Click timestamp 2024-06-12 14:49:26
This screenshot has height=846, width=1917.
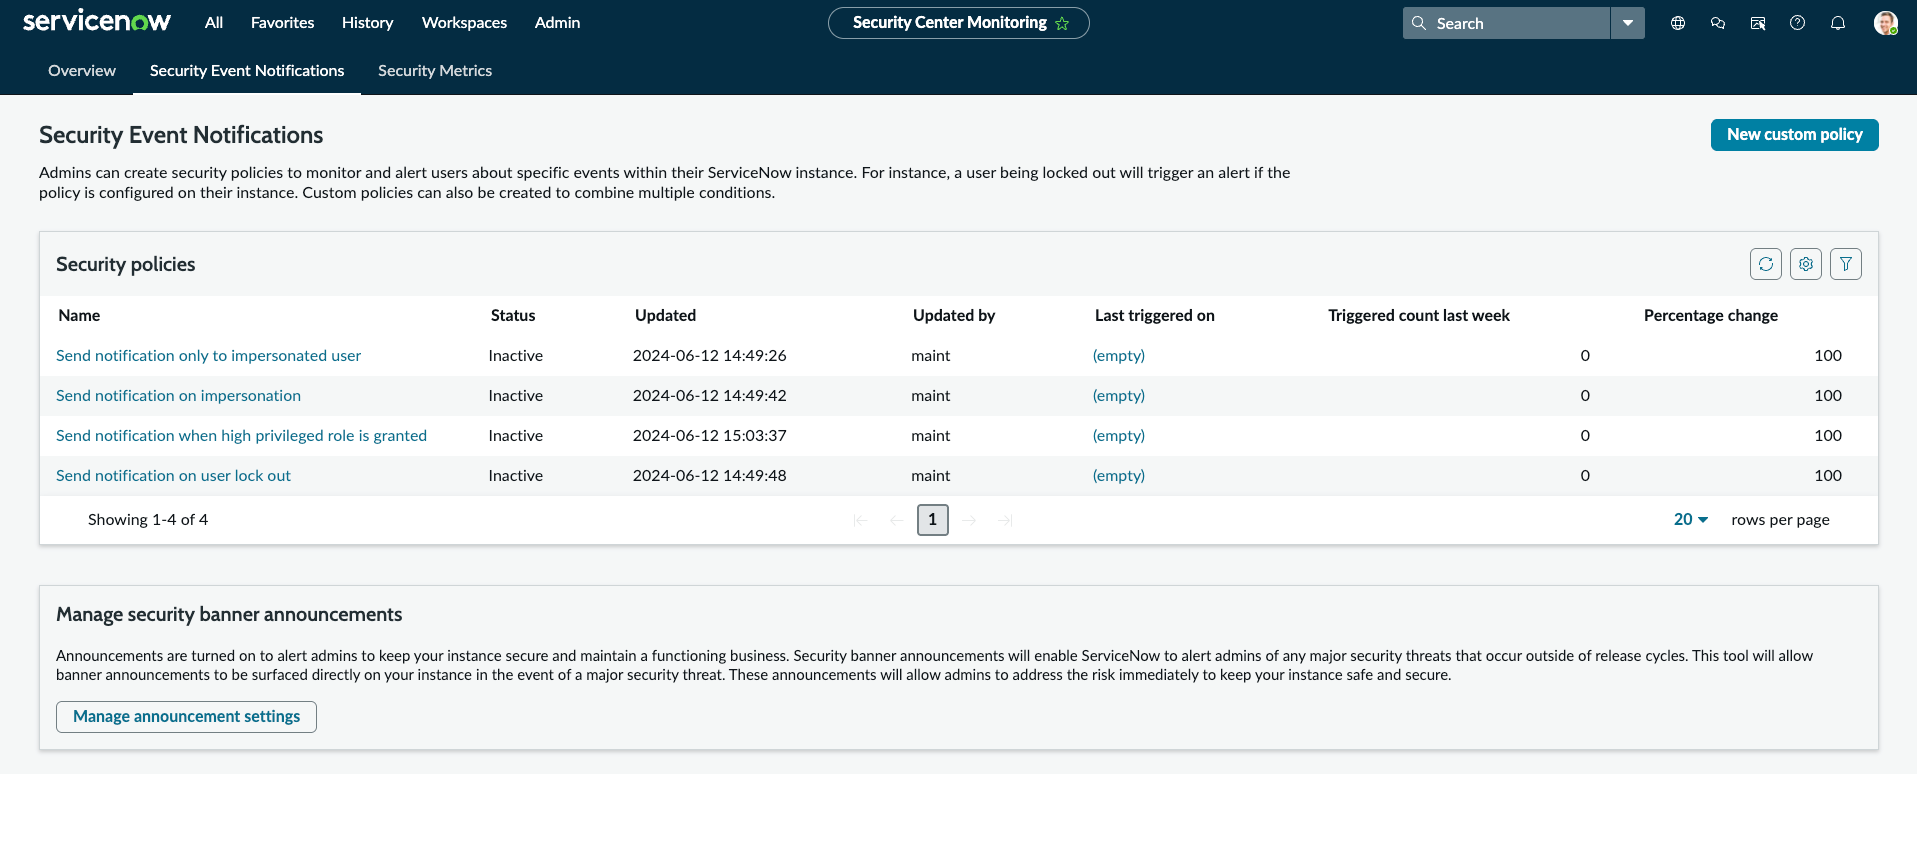coord(710,356)
